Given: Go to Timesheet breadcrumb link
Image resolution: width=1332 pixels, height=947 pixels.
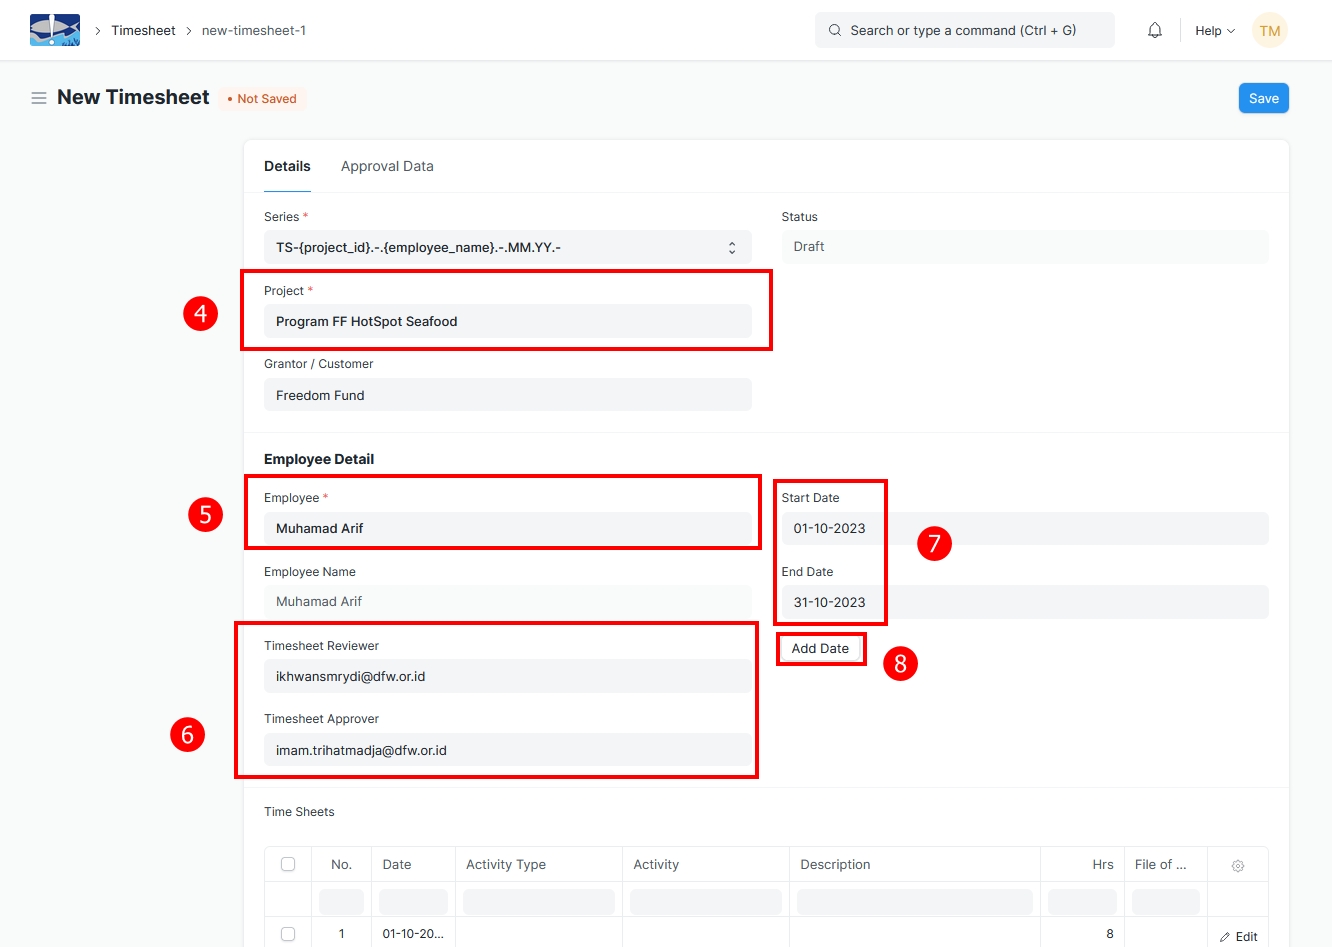Looking at the screenshot, I should point(143,30).
